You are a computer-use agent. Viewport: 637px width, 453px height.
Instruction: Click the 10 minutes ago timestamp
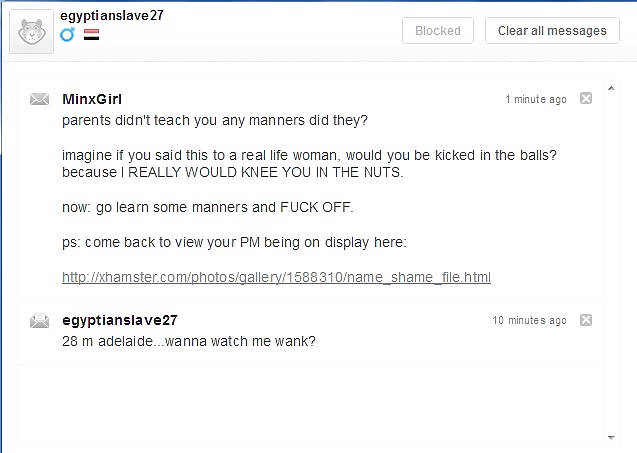click(529, 320)
